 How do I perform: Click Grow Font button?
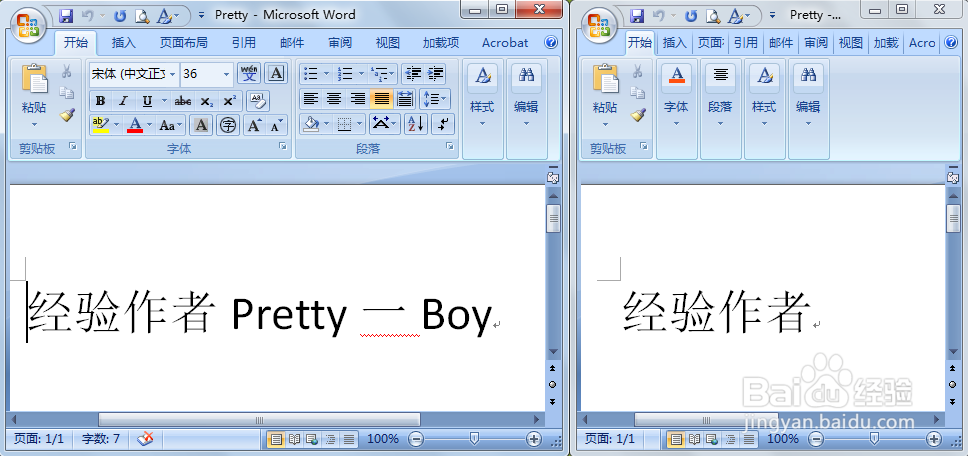255,125
